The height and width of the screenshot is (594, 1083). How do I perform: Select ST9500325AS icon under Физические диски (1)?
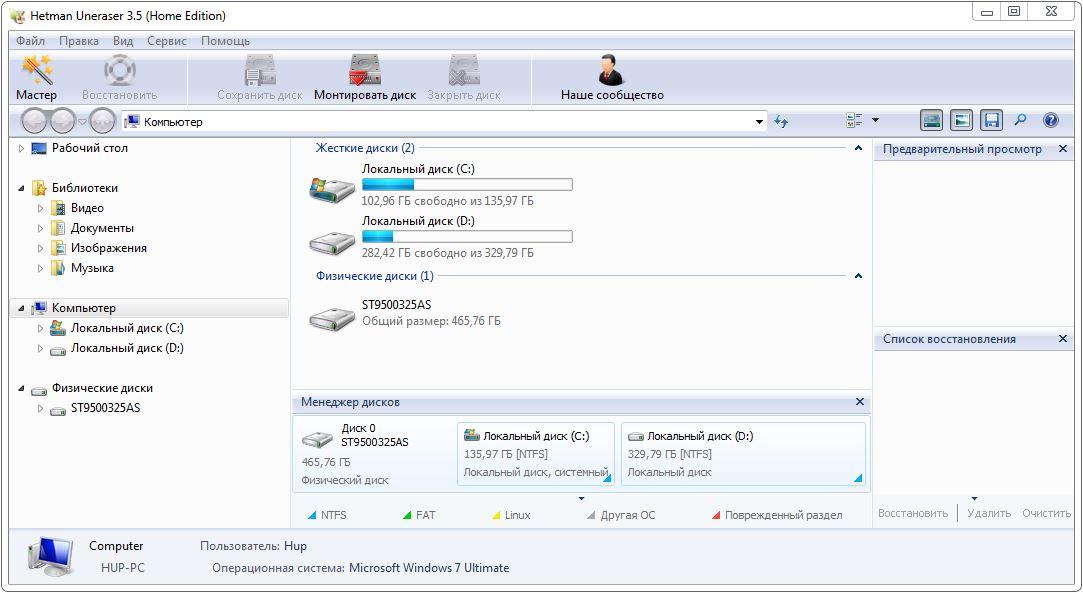pos(332,317)
